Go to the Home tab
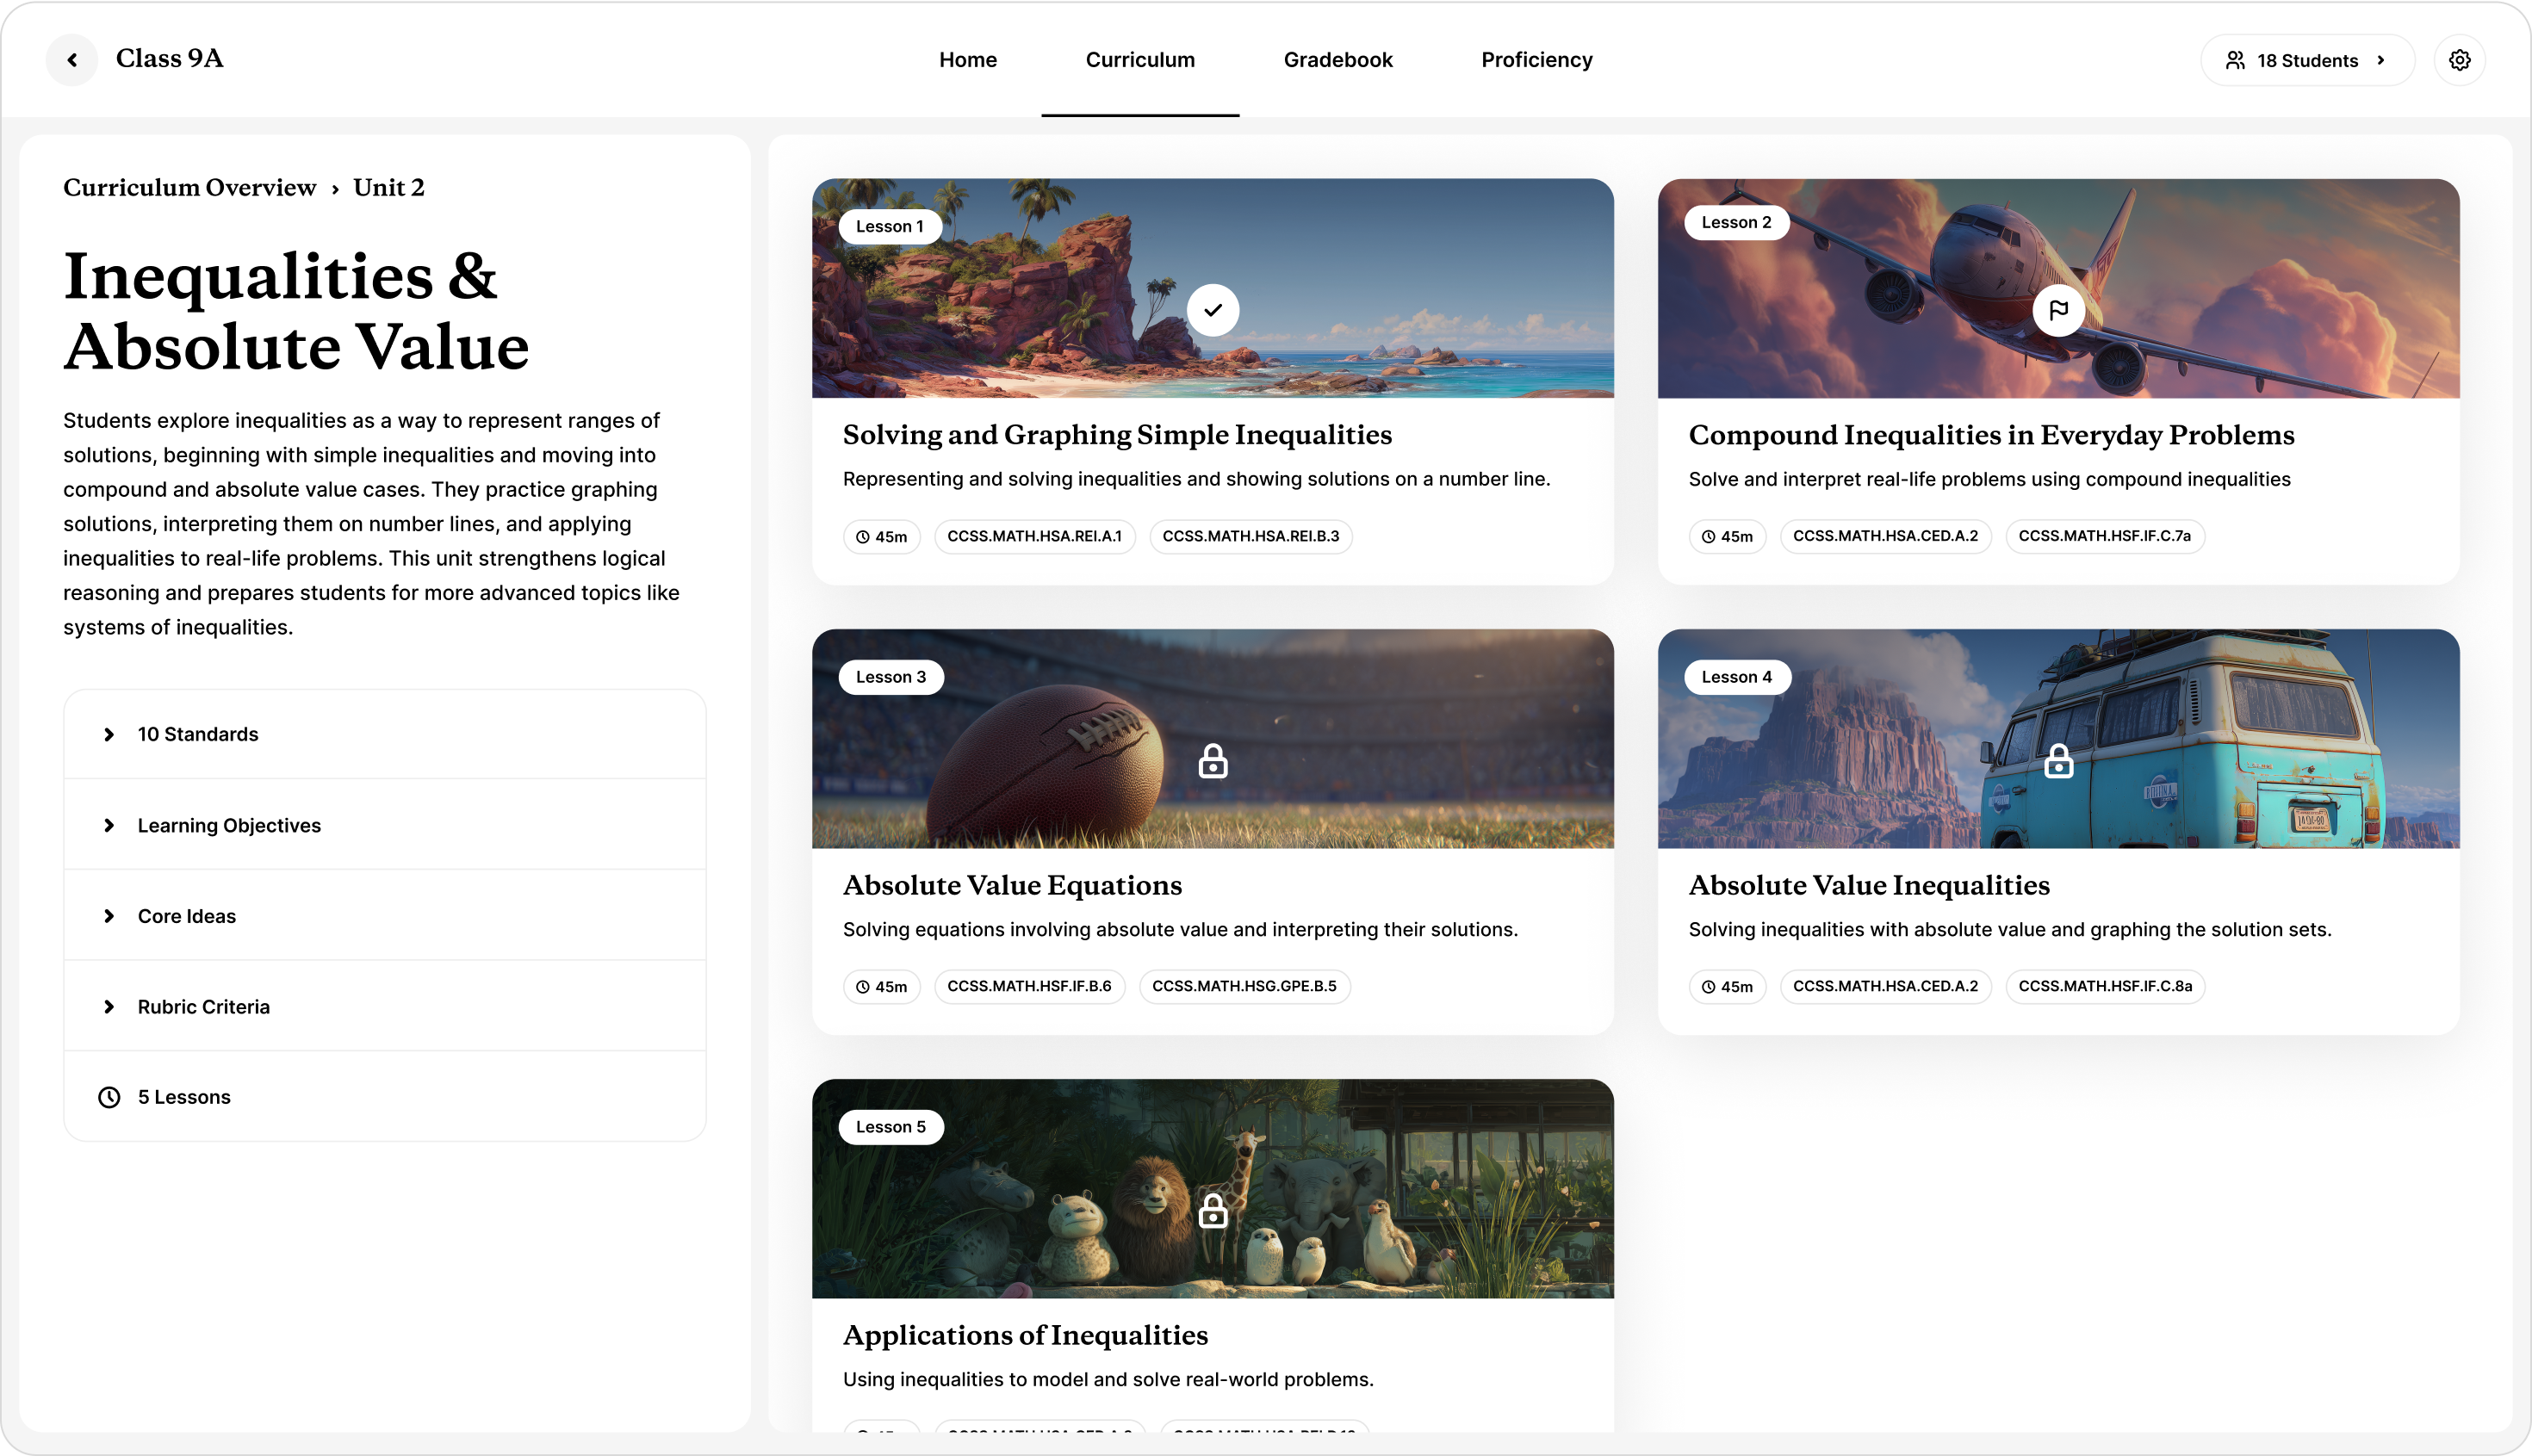 click(967, 60)
